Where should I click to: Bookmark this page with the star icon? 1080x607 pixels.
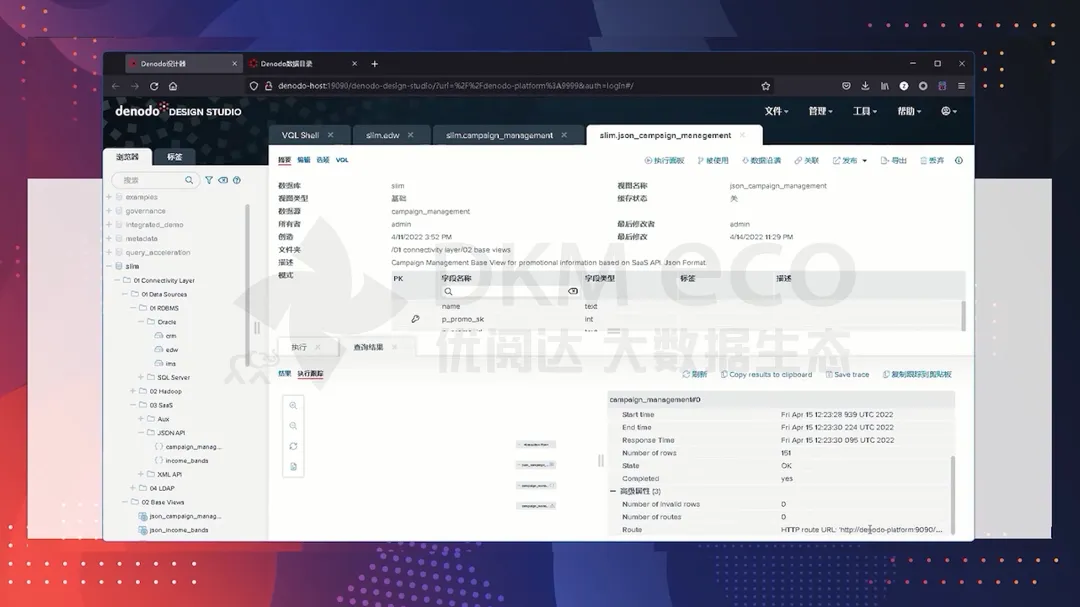click(766, 86)
